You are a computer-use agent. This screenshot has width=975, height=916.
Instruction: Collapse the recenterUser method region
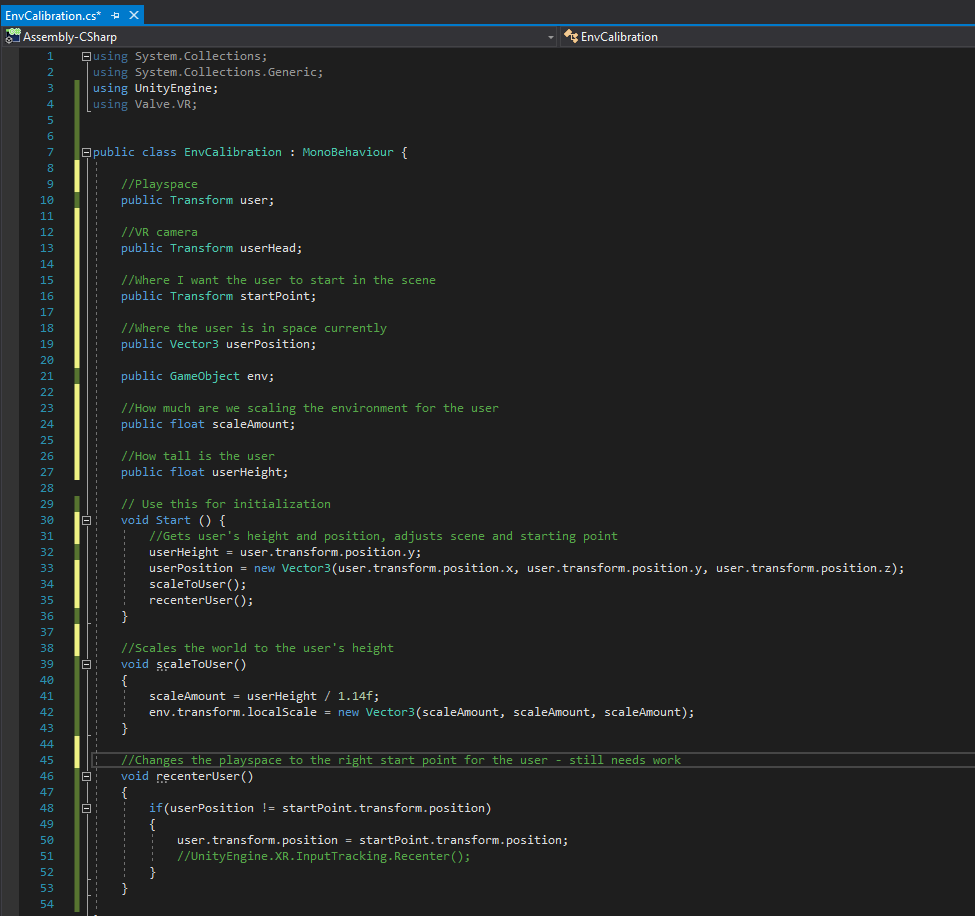86,776
